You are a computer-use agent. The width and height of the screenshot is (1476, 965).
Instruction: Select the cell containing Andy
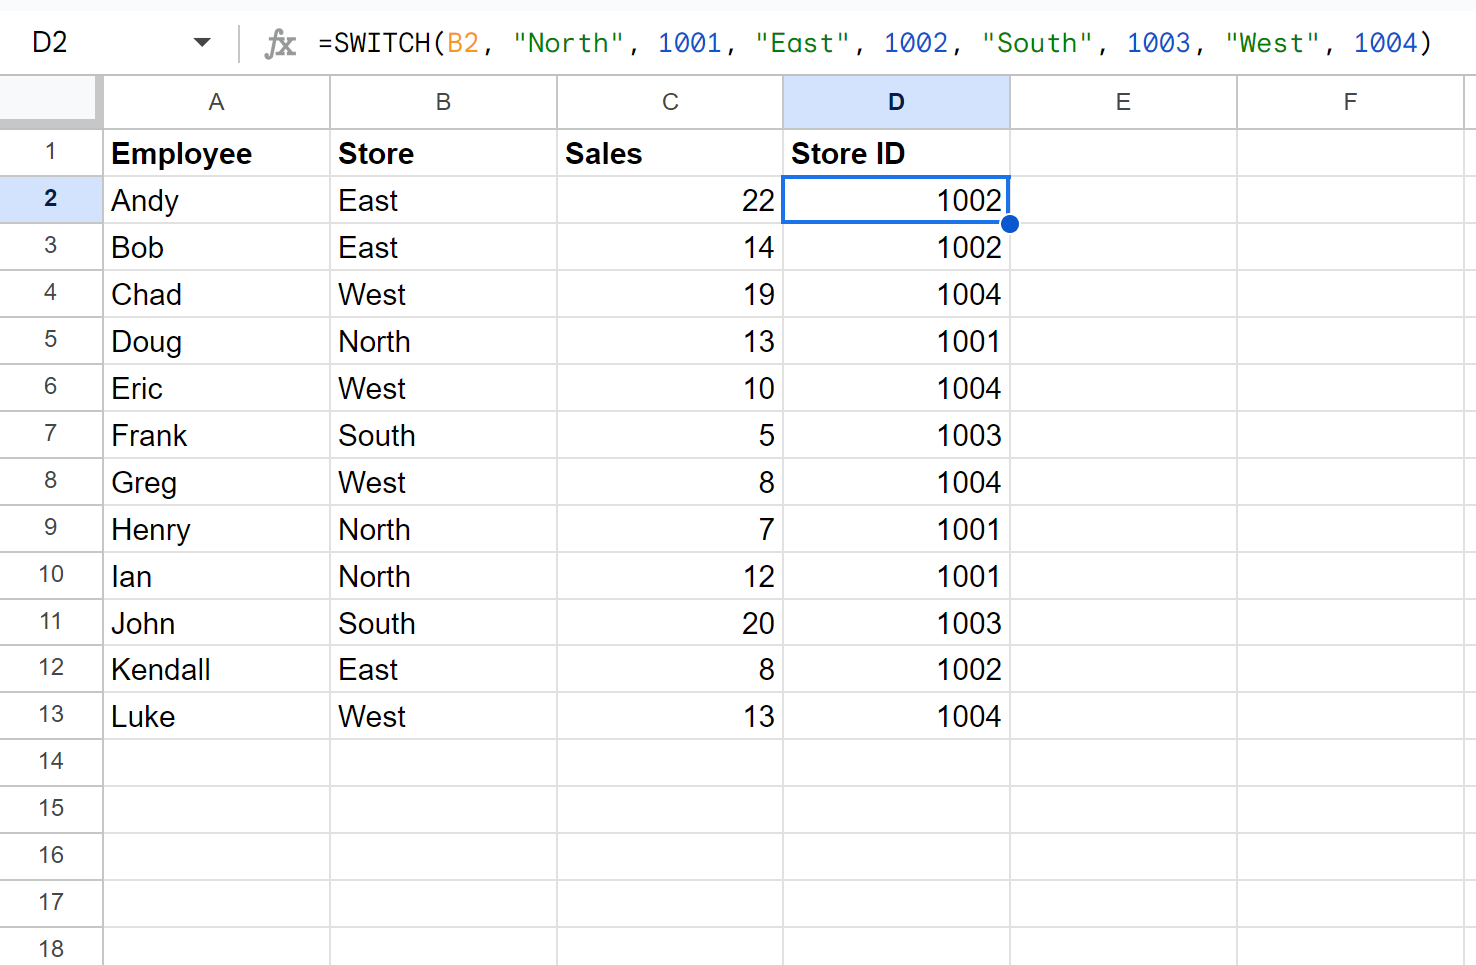click(216, 199)
